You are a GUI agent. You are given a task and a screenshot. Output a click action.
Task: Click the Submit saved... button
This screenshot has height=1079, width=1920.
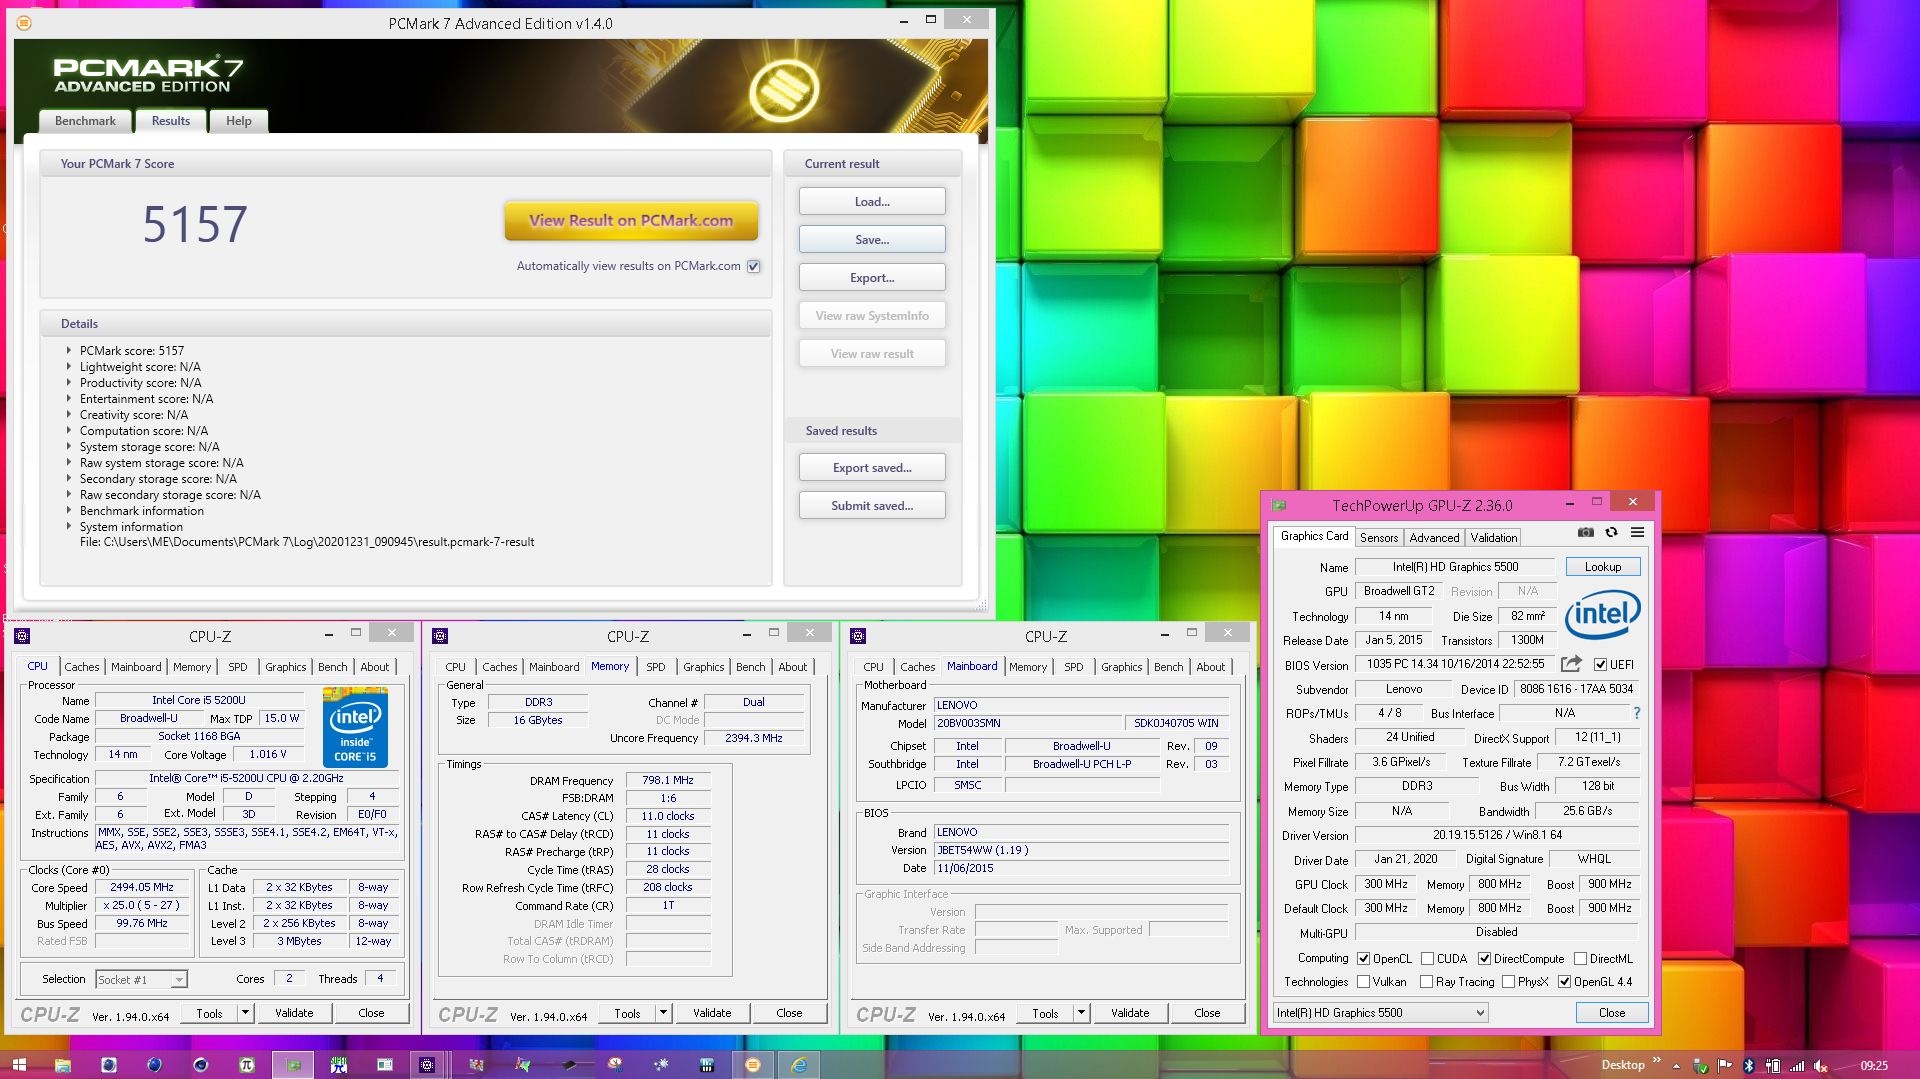(x=872, y=506)
